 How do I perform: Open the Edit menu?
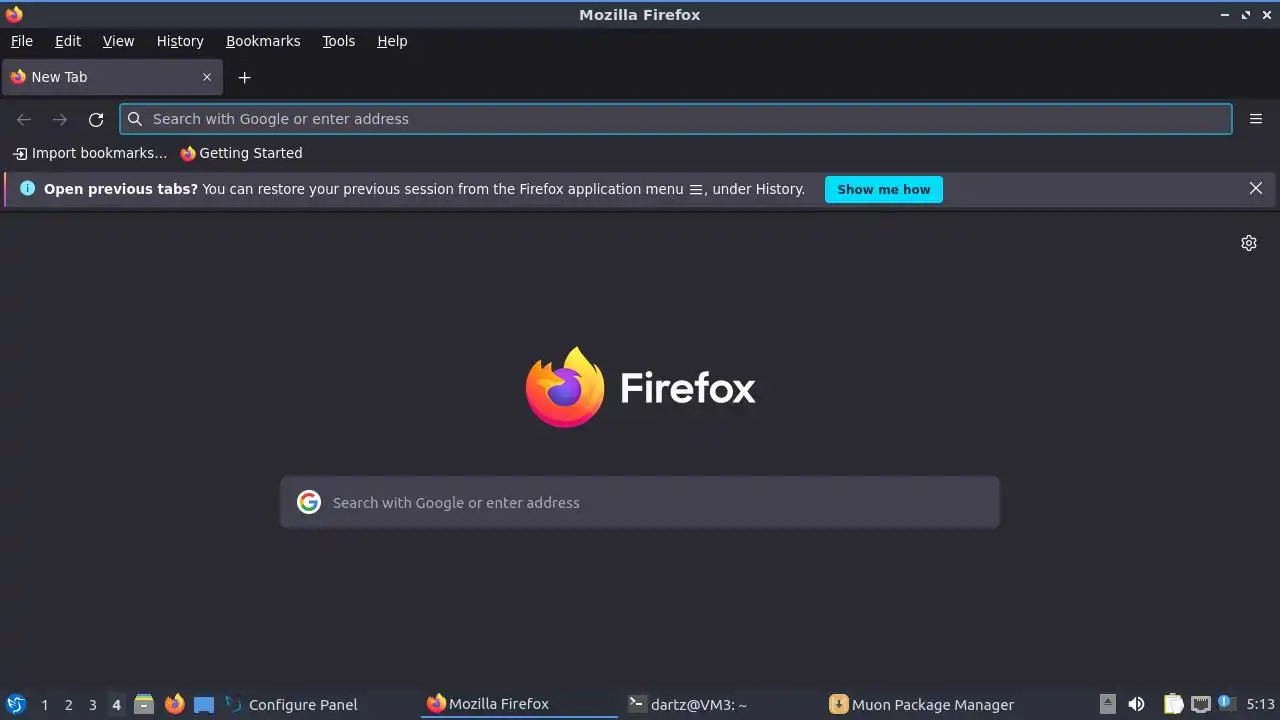68,41
